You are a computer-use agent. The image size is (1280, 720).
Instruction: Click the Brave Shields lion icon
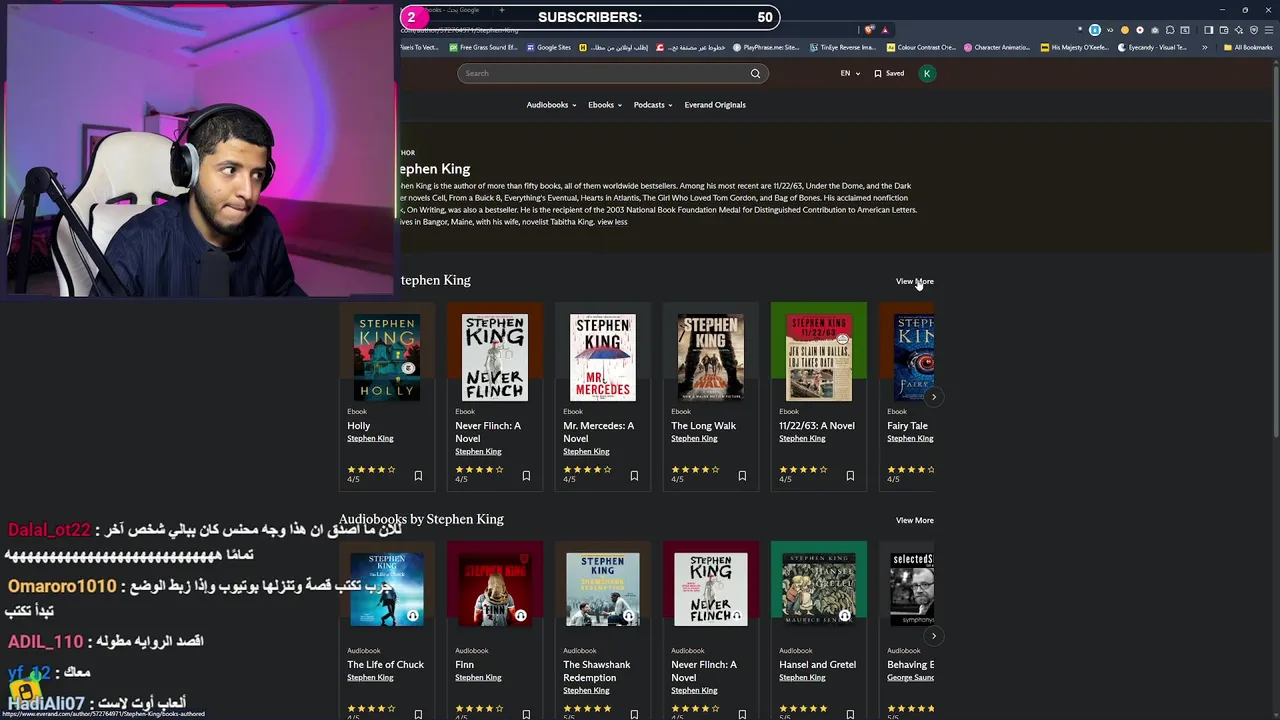pos(871,30)
